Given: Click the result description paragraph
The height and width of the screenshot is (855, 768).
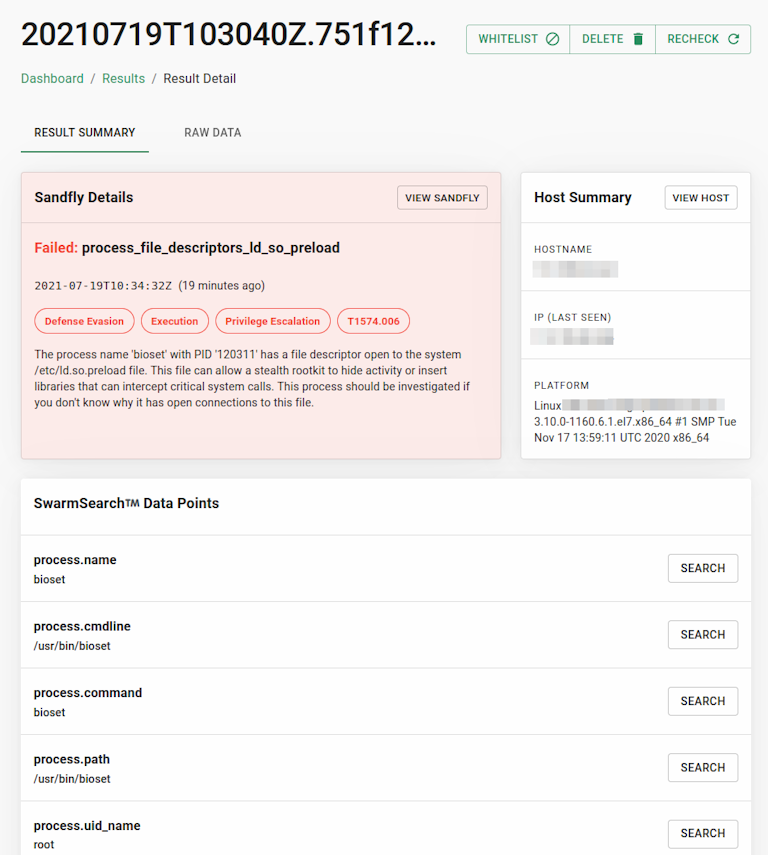Looking at the screenshot, I should [252, 378].
